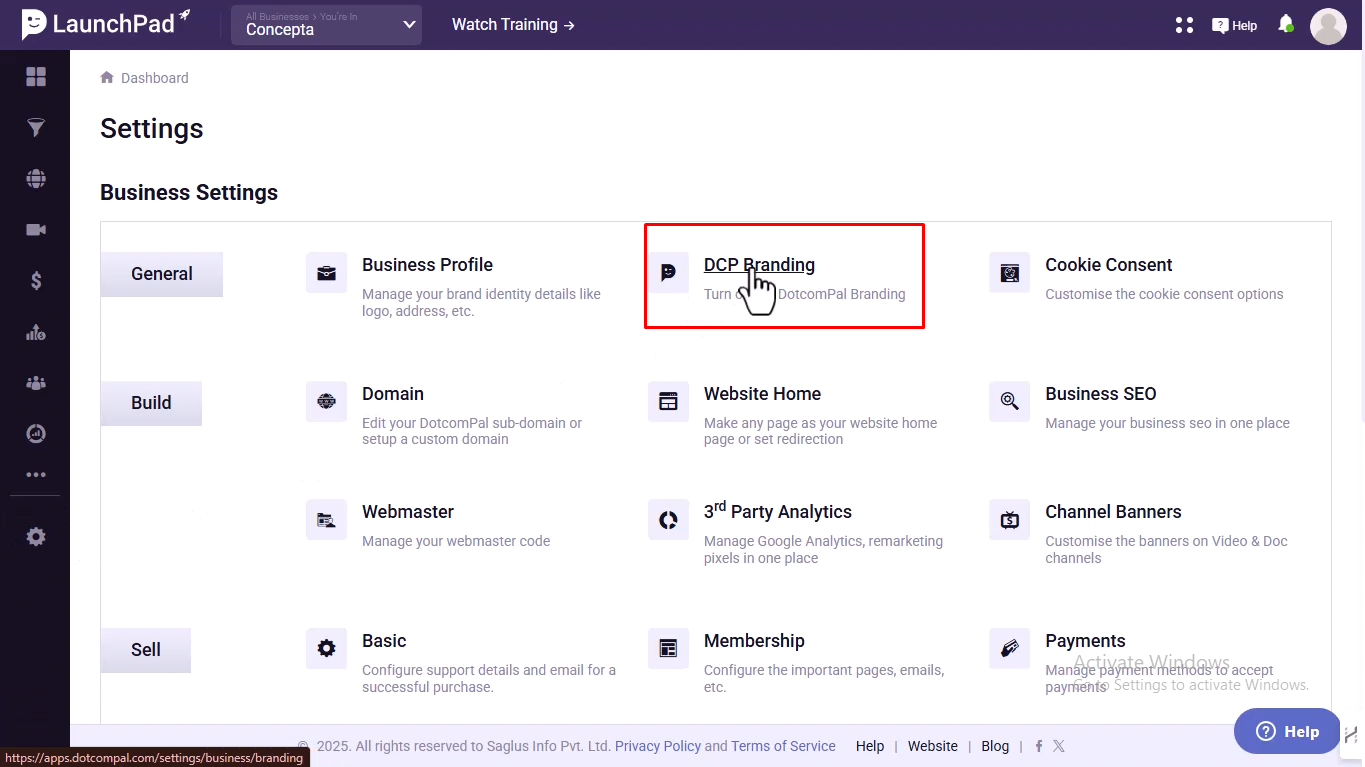Select the Build settings tab
The width and height of the screenshot is (1365, 767).
tap(151, 403)
